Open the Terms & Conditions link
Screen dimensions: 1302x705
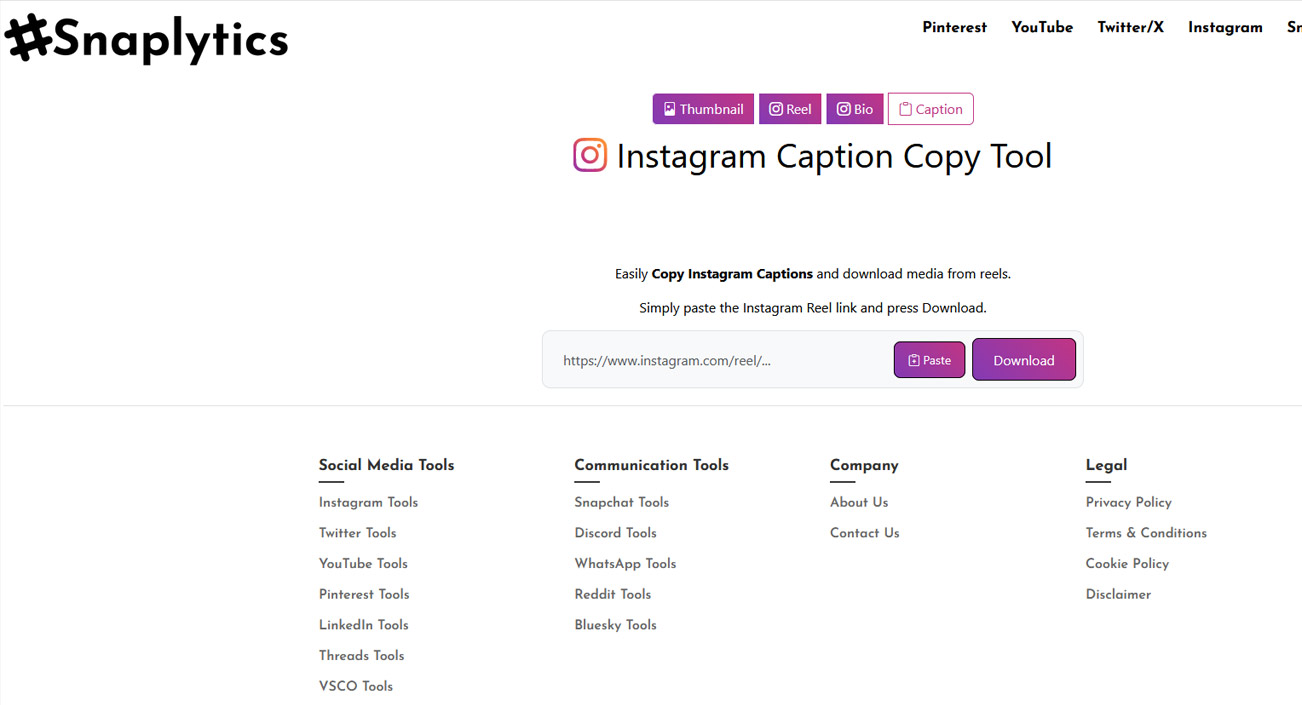1146,533
